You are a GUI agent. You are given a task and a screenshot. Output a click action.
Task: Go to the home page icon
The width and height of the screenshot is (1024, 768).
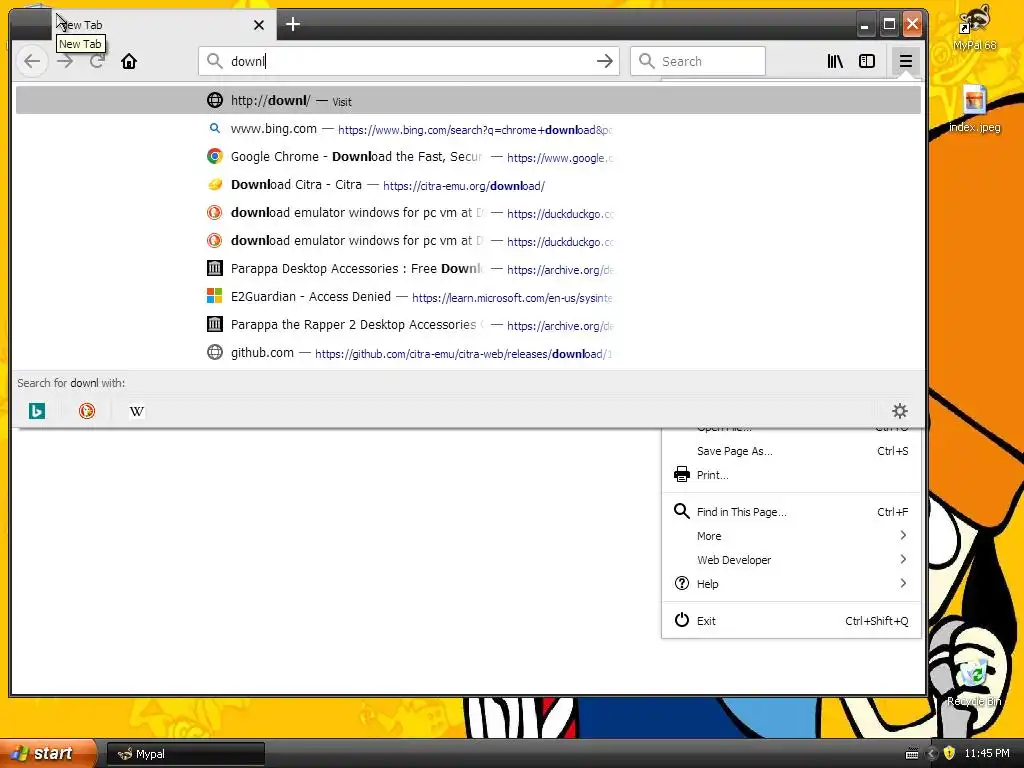coord(129,61)
